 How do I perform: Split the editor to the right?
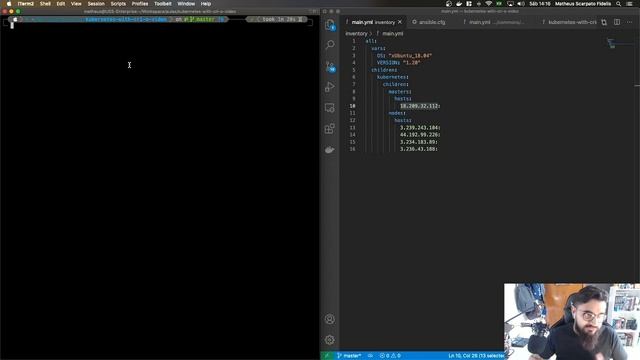617,22
